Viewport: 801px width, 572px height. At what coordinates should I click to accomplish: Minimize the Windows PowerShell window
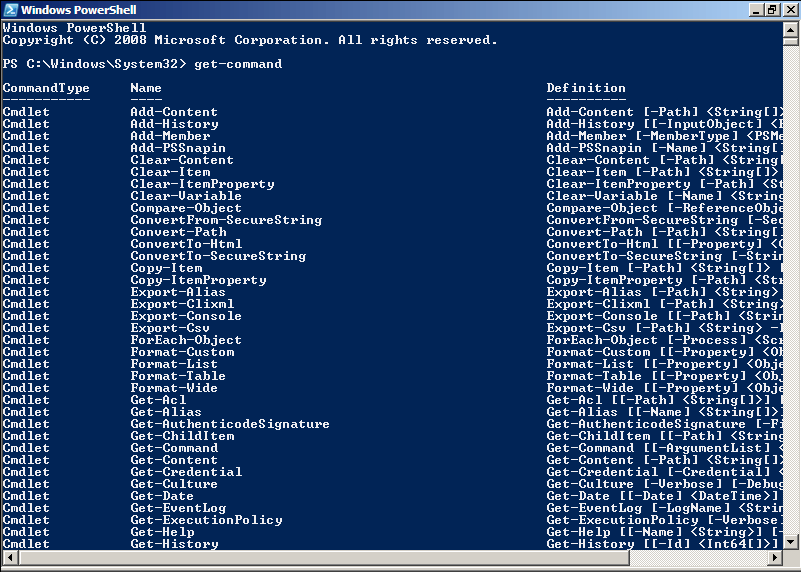[x=755, y=9]
